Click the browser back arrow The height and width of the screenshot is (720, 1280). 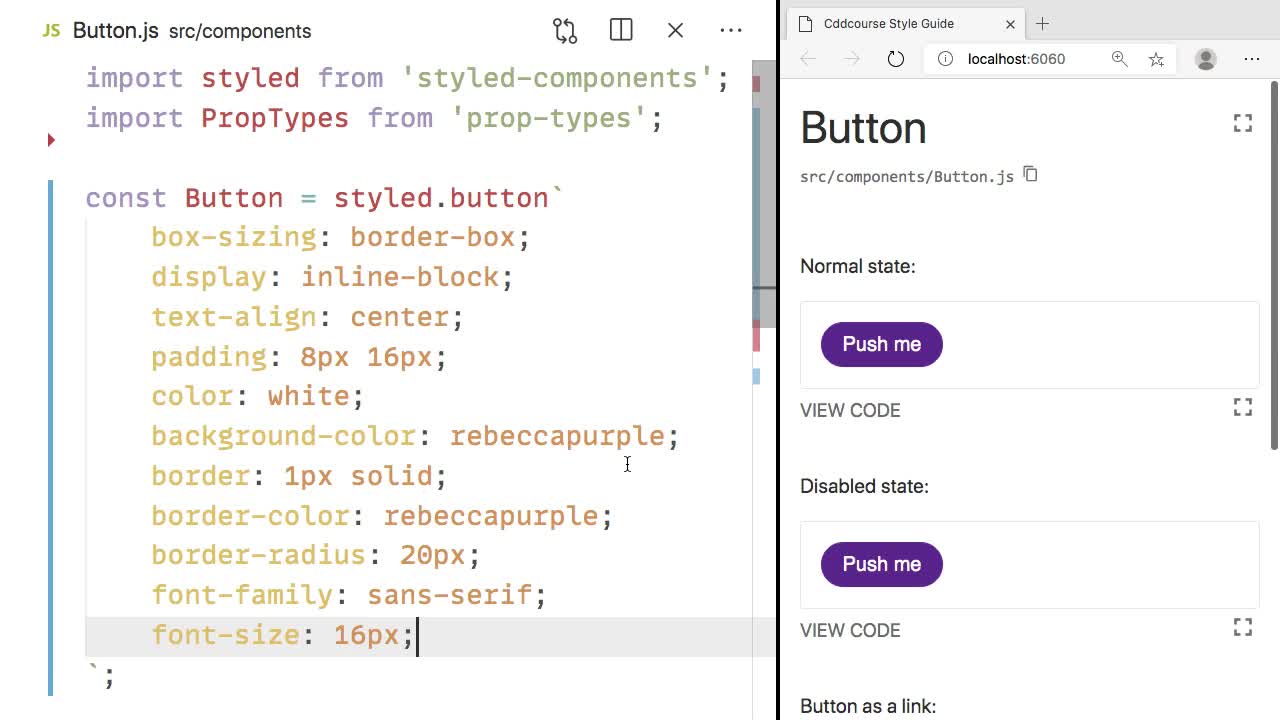[x=807, y=59]
